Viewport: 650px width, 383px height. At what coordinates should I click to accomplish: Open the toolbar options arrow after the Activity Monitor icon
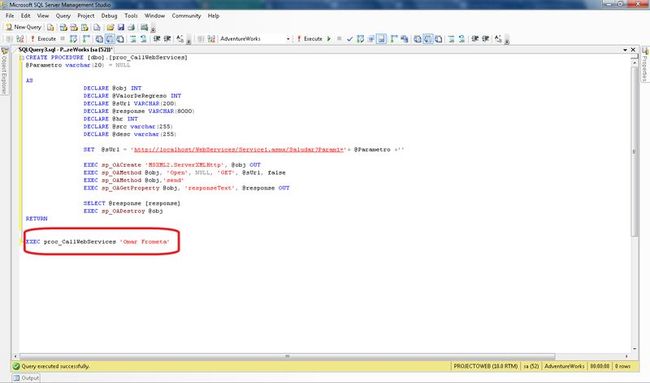coord(153,29)
